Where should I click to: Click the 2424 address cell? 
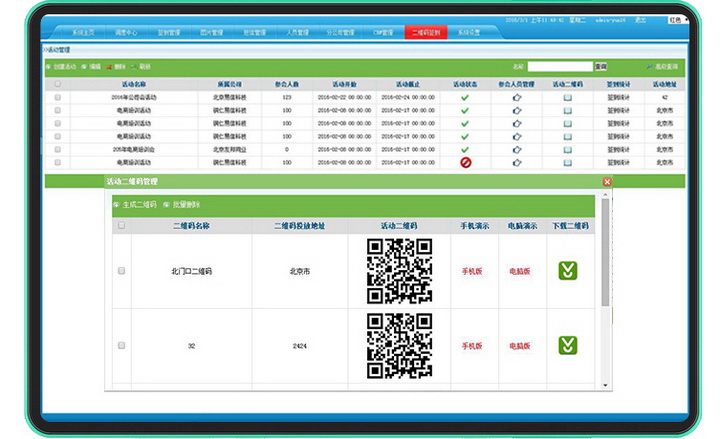[300, 346]
